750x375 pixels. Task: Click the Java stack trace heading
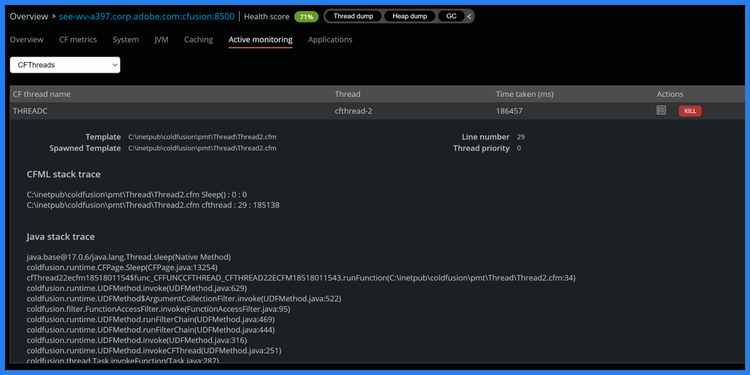[61, 237]
